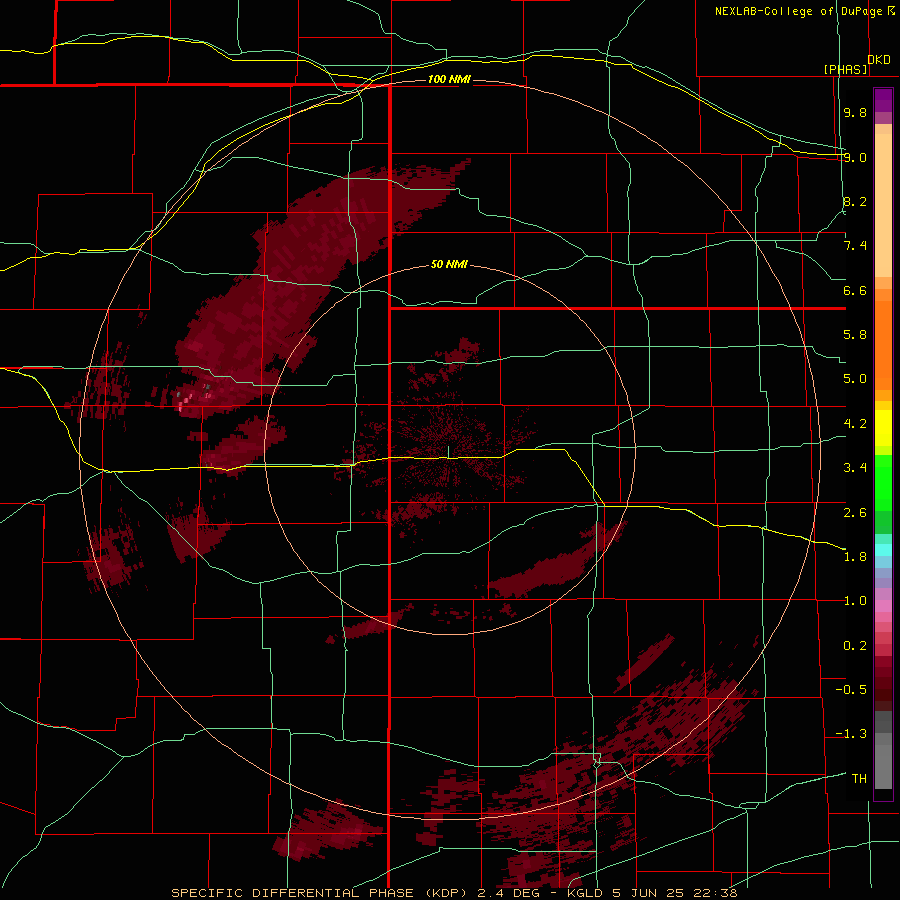
Task: Click the 3.4 value on the color scale
Action: click(855, 468)
